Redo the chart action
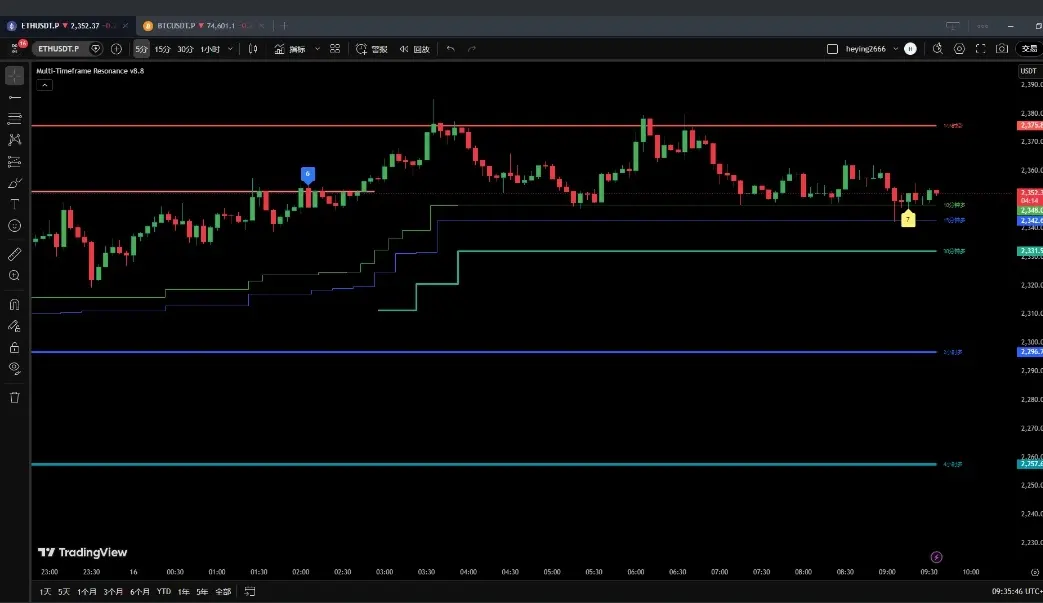The width and height of the screenshot is (1043, 603). coord(472,49)
